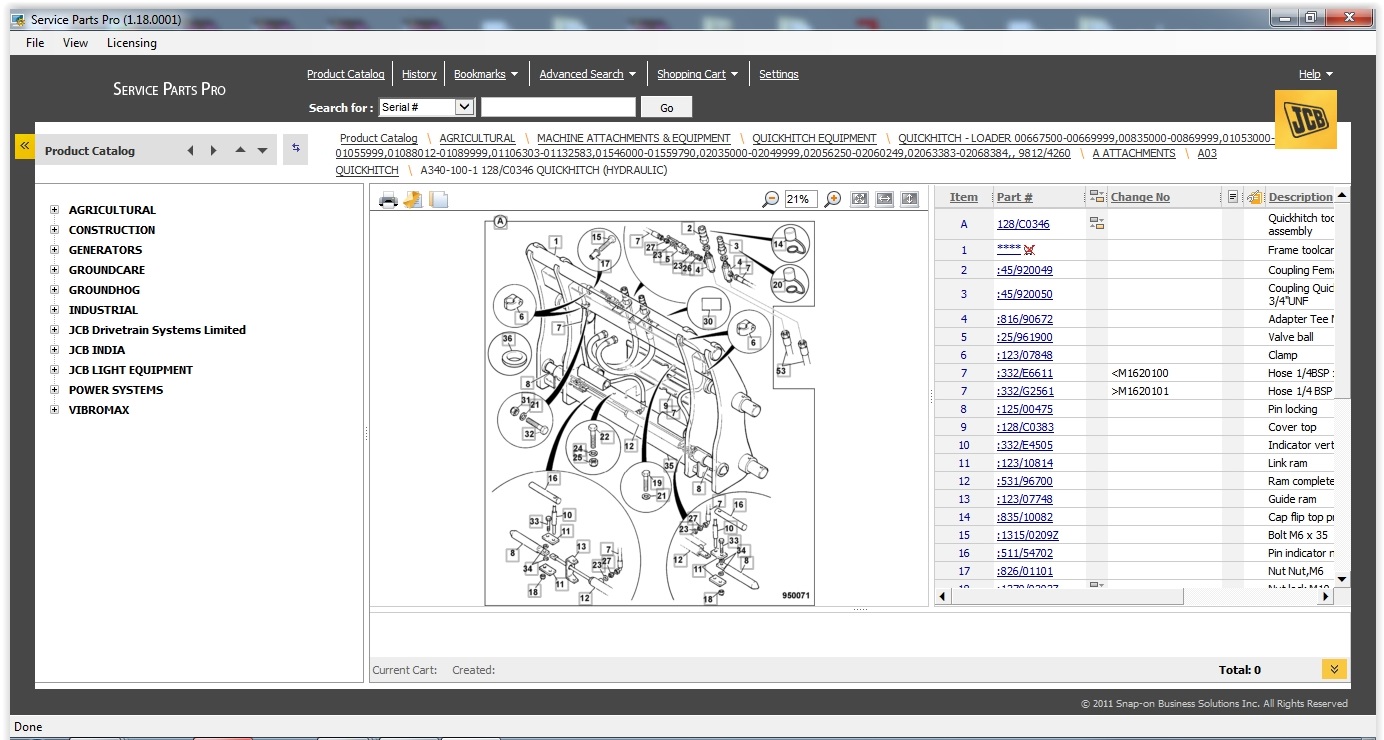The width and height of the screenshot is (1384, 740).
Task: Select JCB LIGHT EQUIPMENT in the catalog tree
Action: click(x=130, y=370)
